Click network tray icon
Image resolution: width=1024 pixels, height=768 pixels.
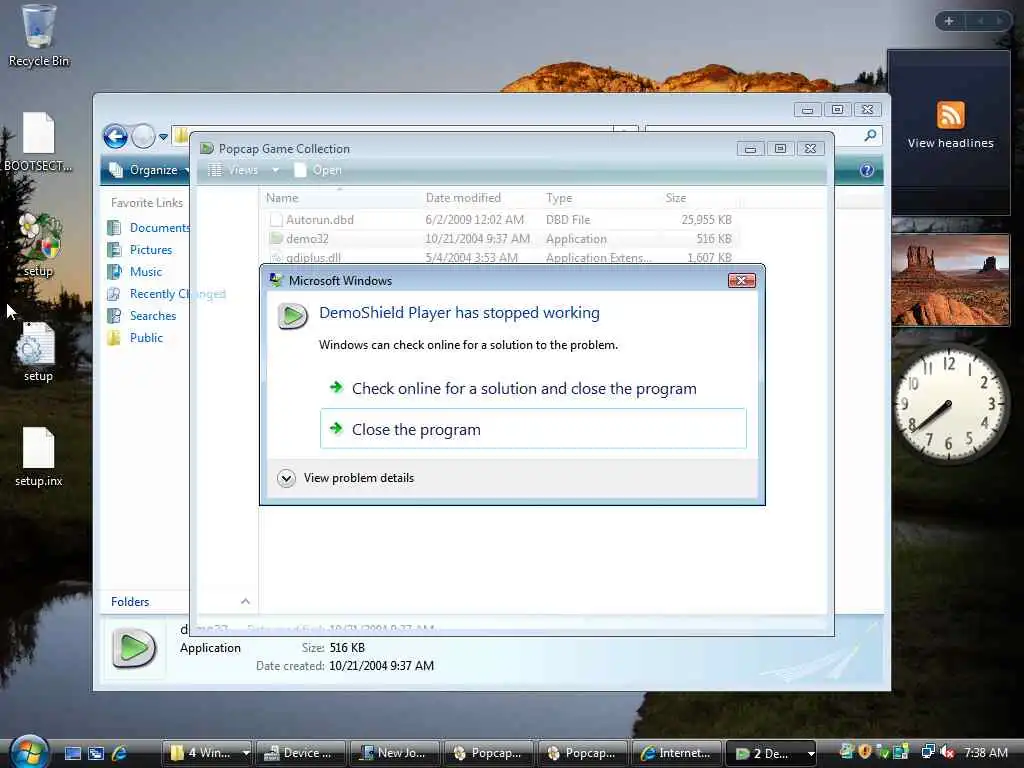[928, 752]
